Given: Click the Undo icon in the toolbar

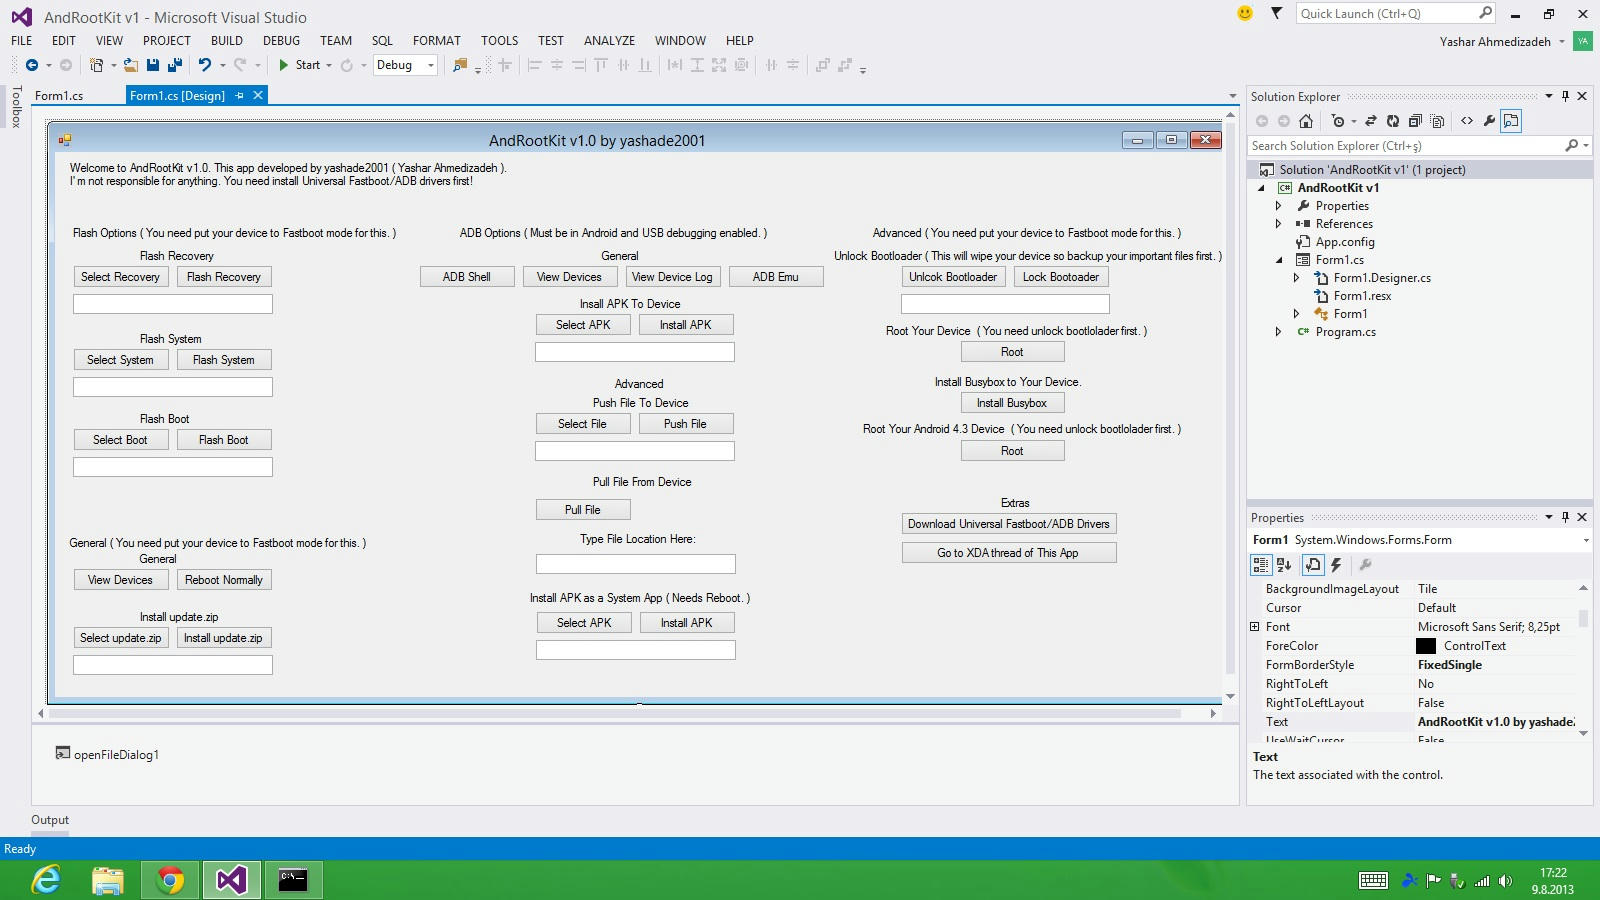Looking at the screenshot, I should (x=204, y=65).
